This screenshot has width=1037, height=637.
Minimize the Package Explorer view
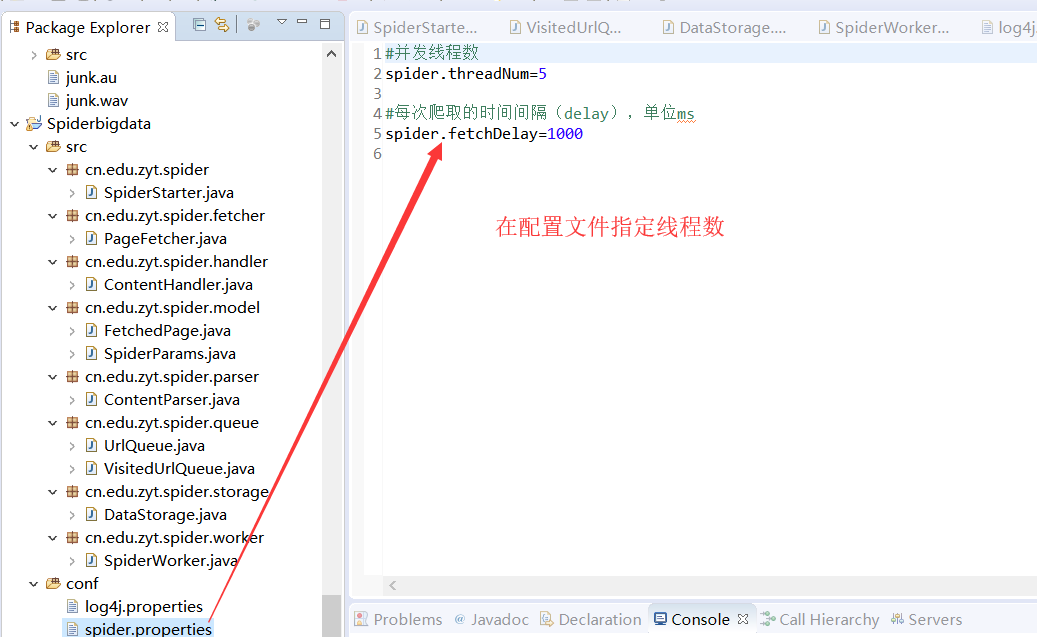point(302,22)
